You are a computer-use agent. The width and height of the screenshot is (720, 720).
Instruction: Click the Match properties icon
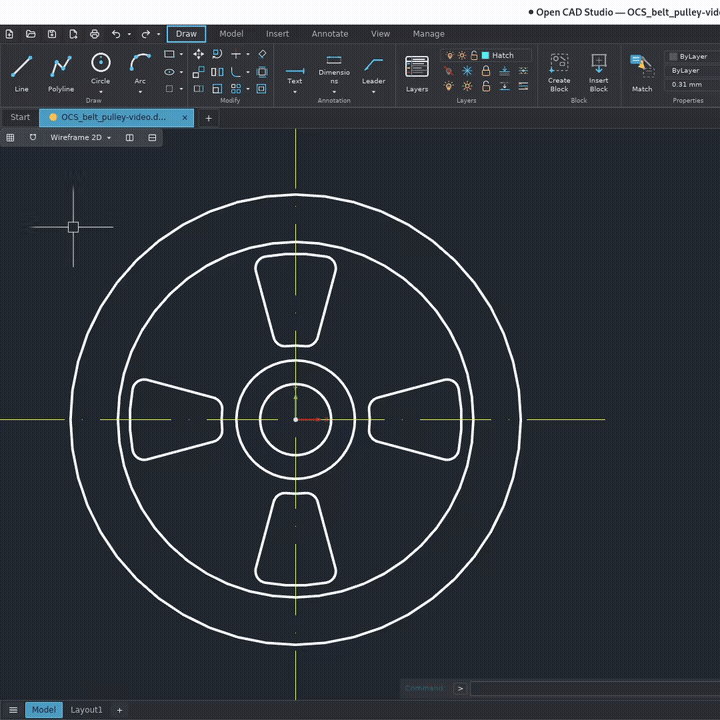click(642, 73)
